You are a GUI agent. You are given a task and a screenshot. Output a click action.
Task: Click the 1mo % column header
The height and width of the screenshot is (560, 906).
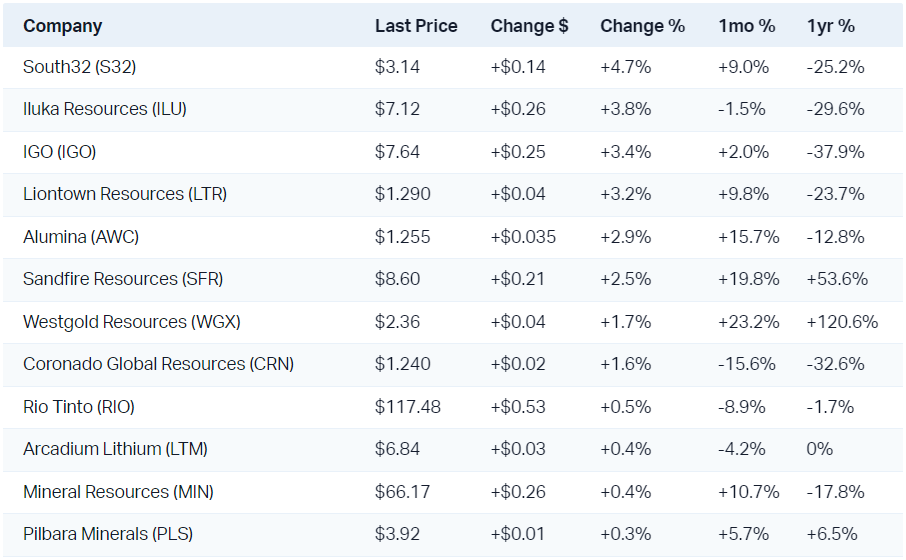746,26
